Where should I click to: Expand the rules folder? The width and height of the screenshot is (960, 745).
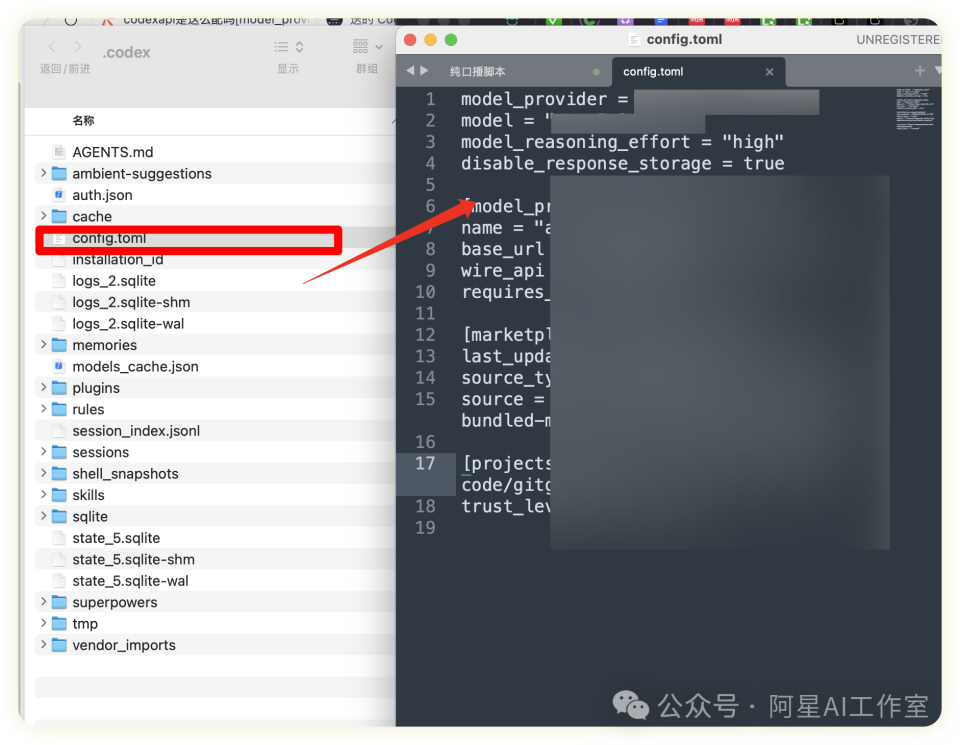(43, 409)
